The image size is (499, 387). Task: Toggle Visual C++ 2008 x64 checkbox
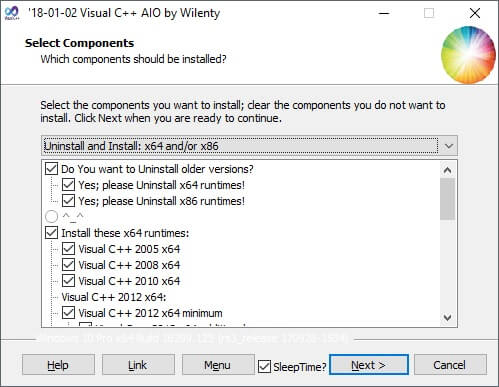pyautogui.click(x=68, y=265)
